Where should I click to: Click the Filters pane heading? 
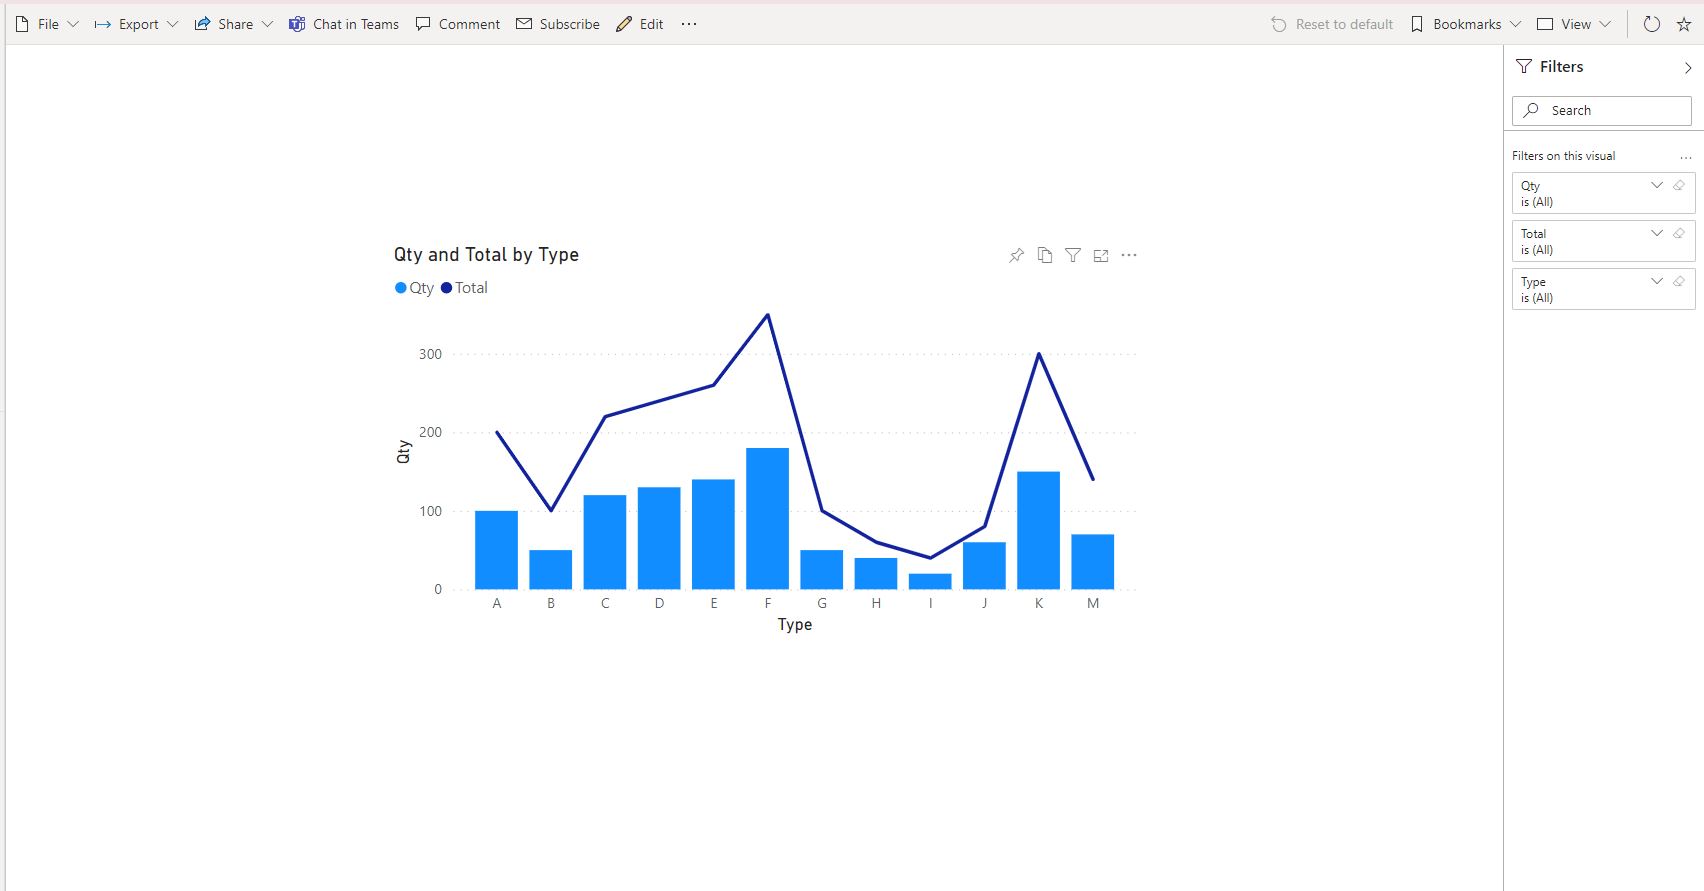[x=1561, y=67]
